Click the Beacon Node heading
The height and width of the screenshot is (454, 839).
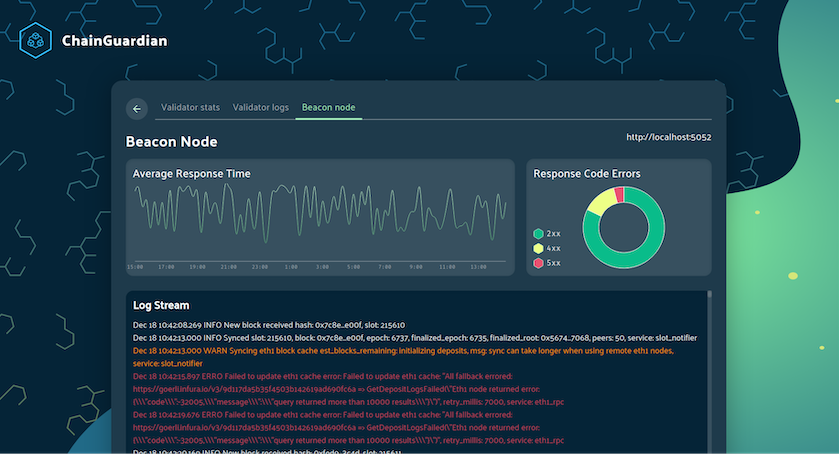click(x=172, y=142)
